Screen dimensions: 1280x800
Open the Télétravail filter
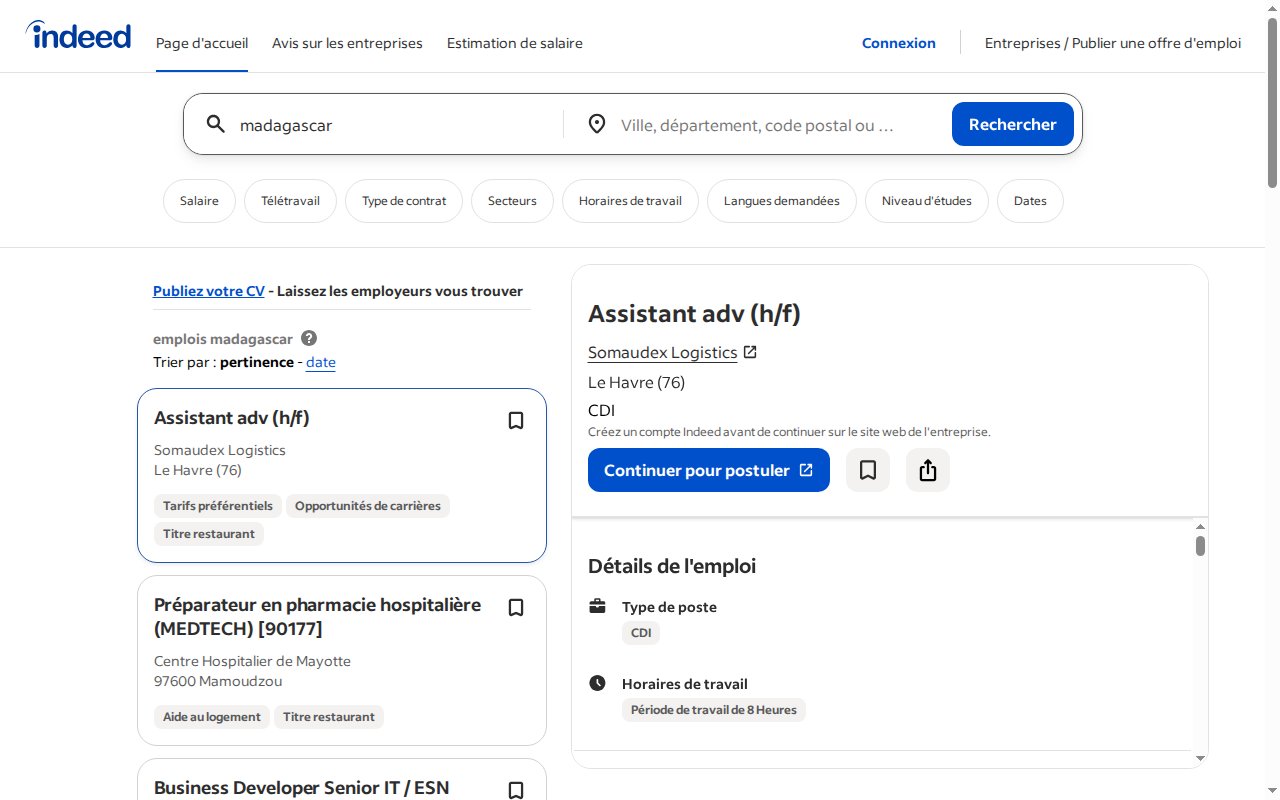(290, 201)
